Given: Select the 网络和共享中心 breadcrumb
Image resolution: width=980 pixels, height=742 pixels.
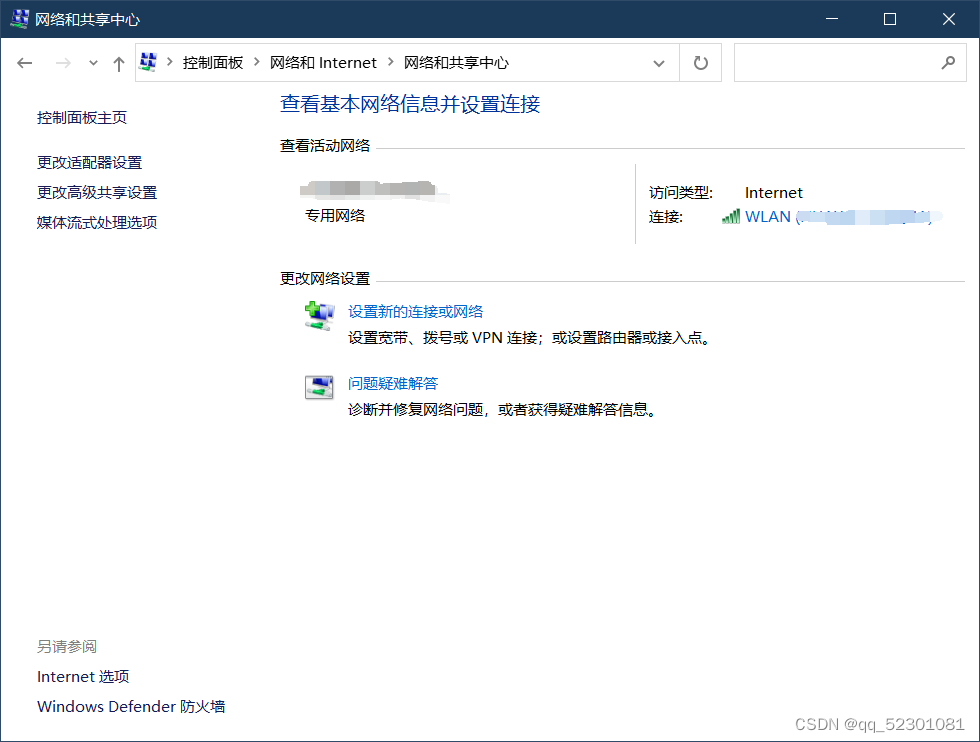Looking at the screenshot, I should pos(456,63).
